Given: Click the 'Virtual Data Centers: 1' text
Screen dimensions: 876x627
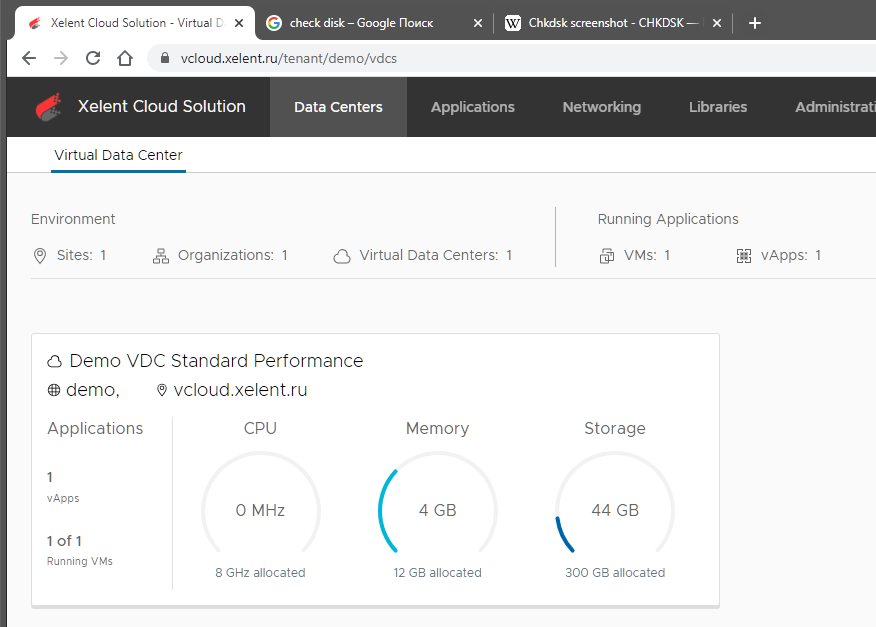Looking at the screenshot, I should pos(436,255).
